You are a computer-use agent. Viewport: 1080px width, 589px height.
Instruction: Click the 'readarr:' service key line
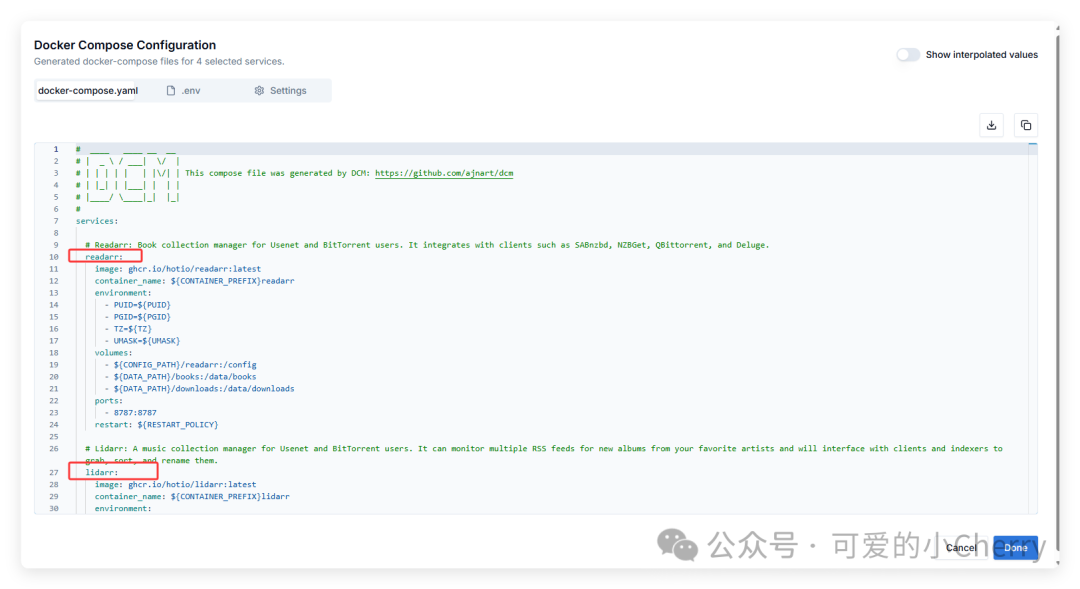click(x=104, y=257)
